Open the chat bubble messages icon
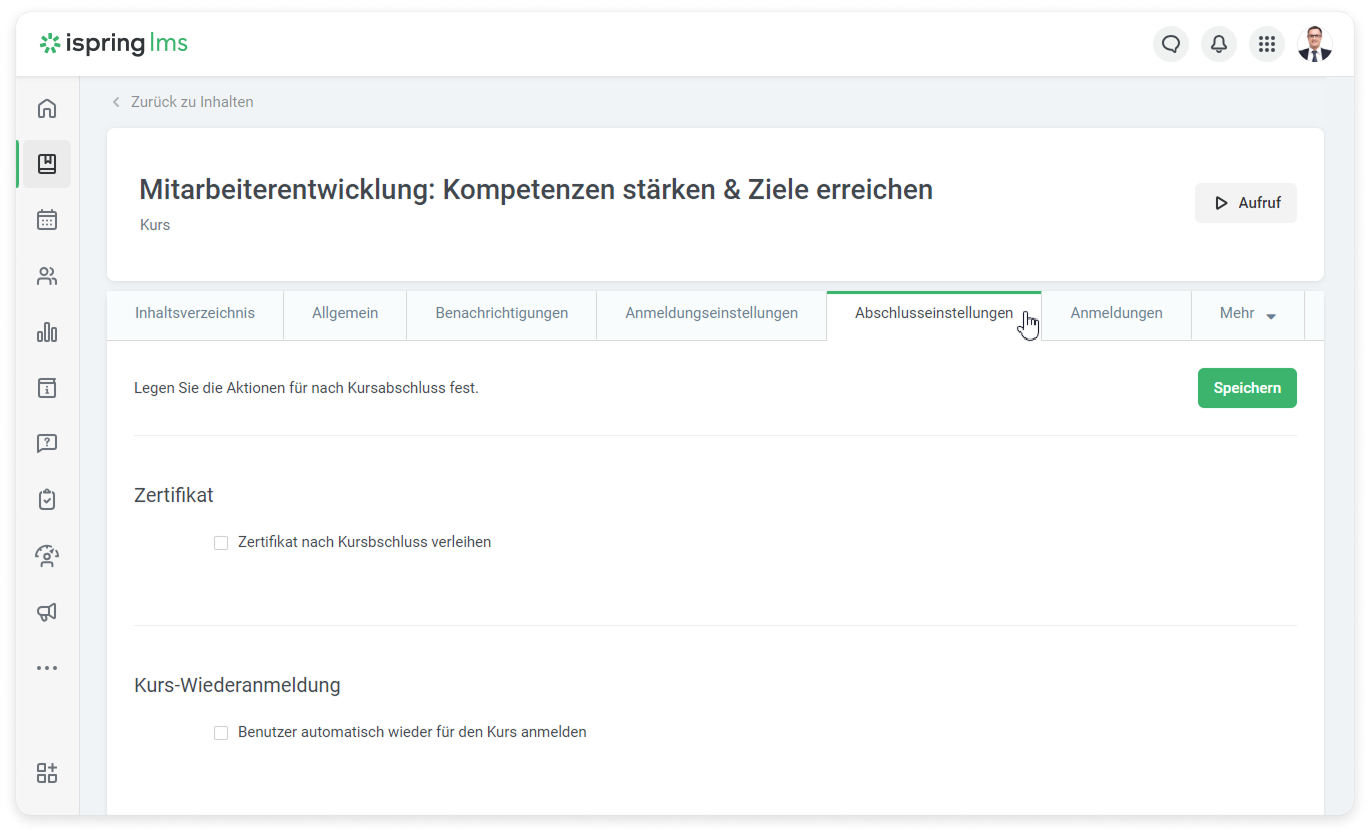This screenshot has width=1370, height=835. click(1170, 44)
